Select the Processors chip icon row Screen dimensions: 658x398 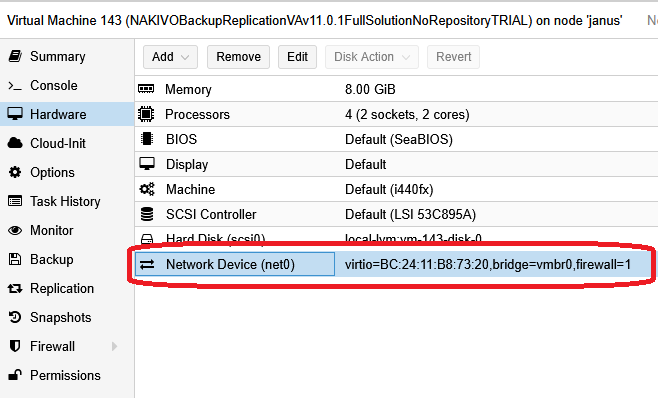pos(396,114)
